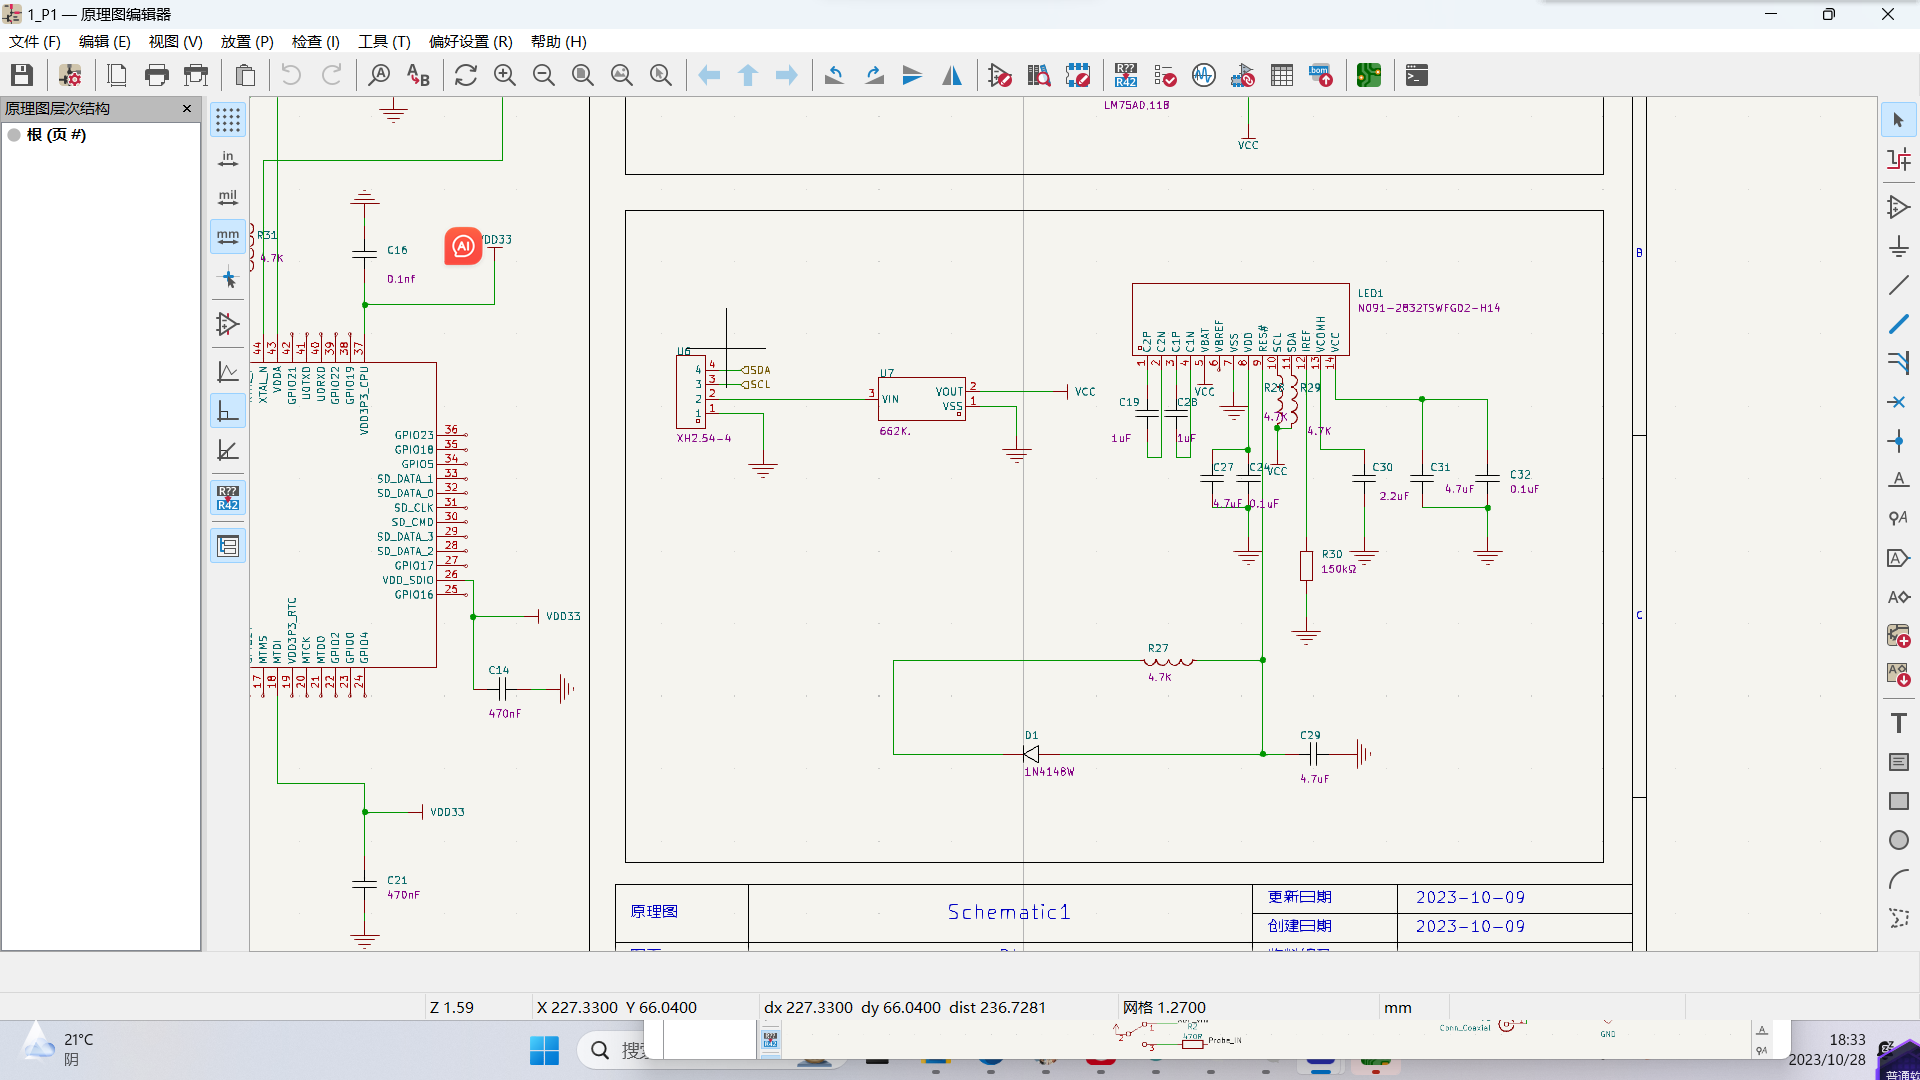Open the plot schematic icon

[x=196, y=75]
